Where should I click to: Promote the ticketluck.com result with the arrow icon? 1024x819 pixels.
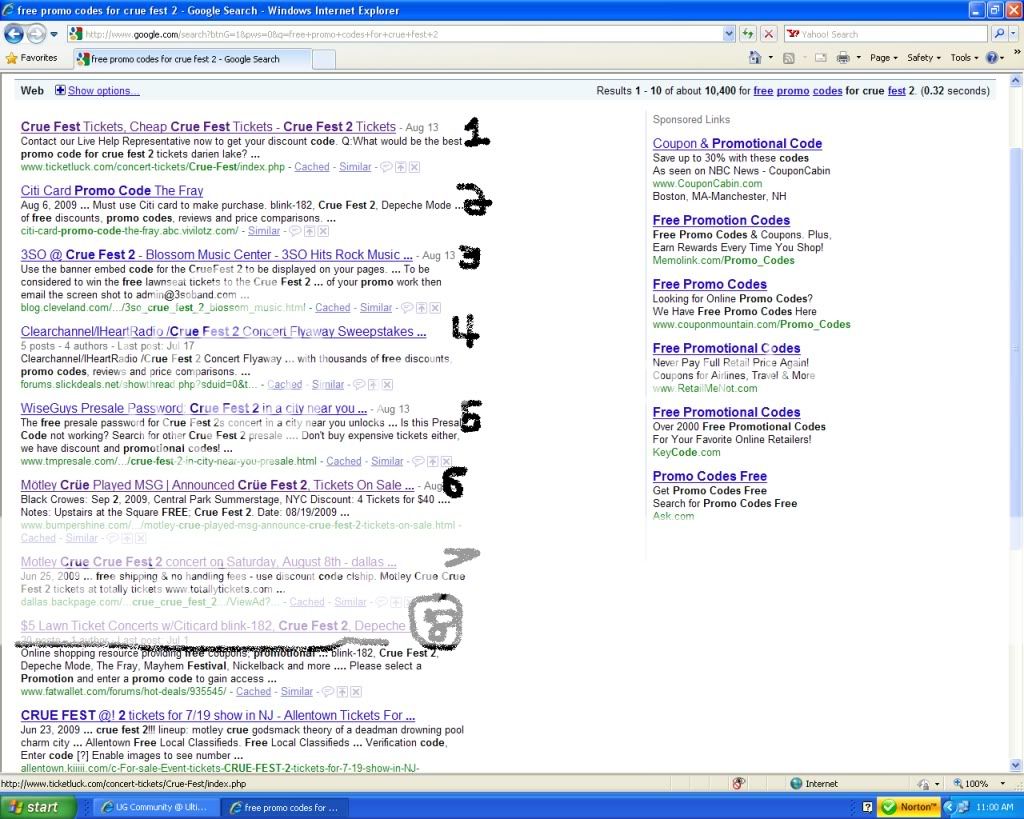pos(400,167)
